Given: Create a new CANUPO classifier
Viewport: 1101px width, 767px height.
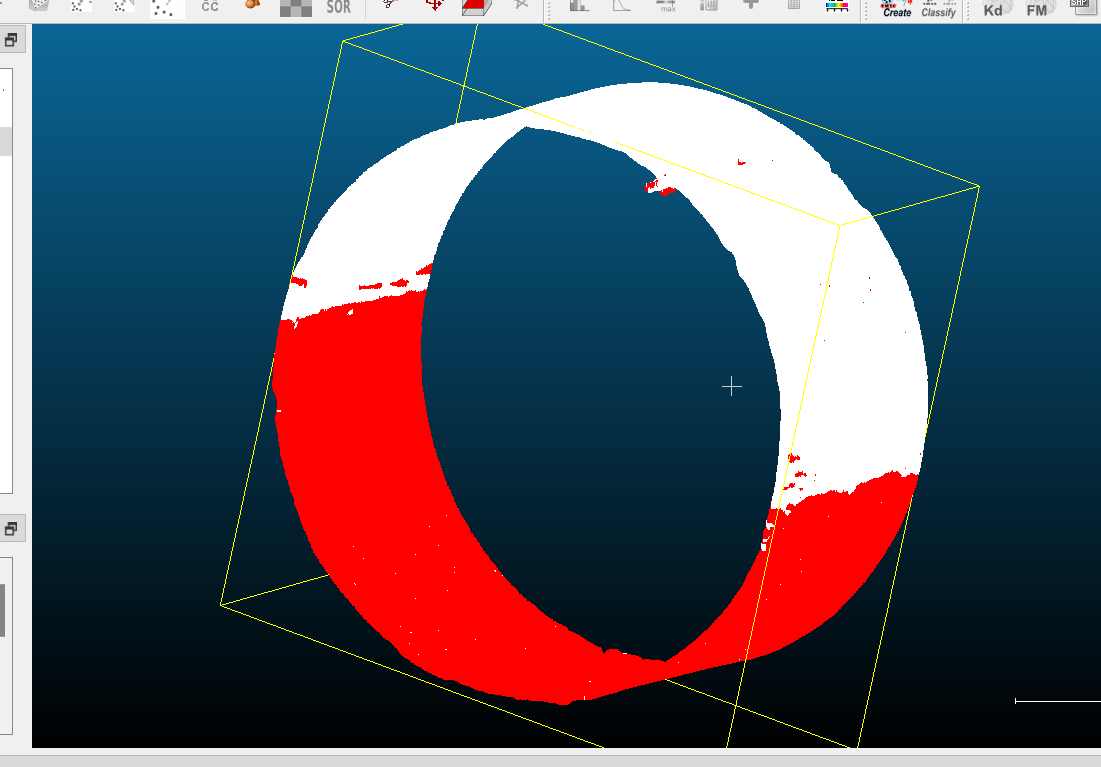Looking at the screenshot, I should pos(895,9).
